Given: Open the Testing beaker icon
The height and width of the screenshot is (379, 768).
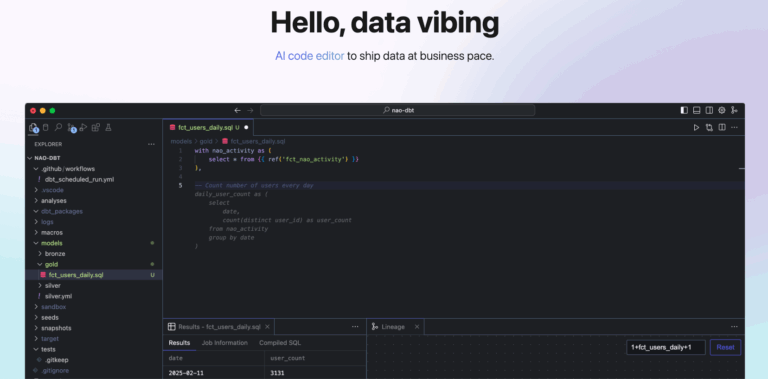Looking at the screenshot, I should coord(108,127).
